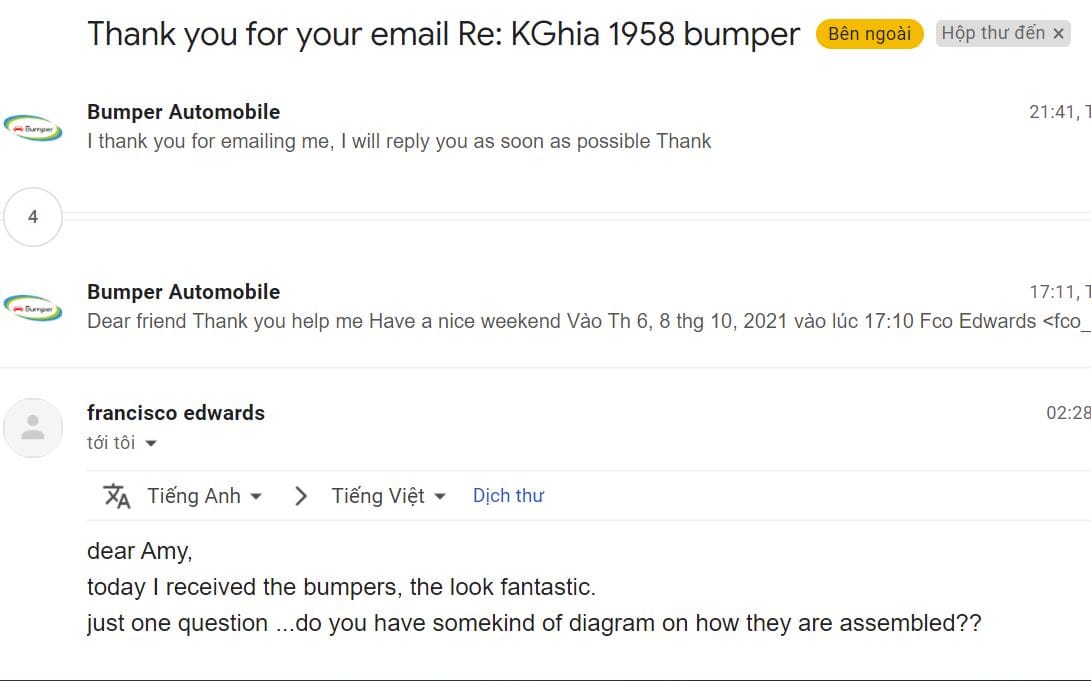Click the Bumper logo avatar on the 17:11 message
1091x681 pixels.
(x=33, y=308)
